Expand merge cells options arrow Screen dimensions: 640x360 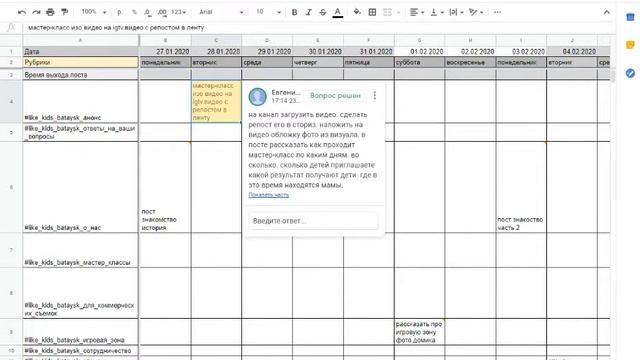(x=398, y=12)
